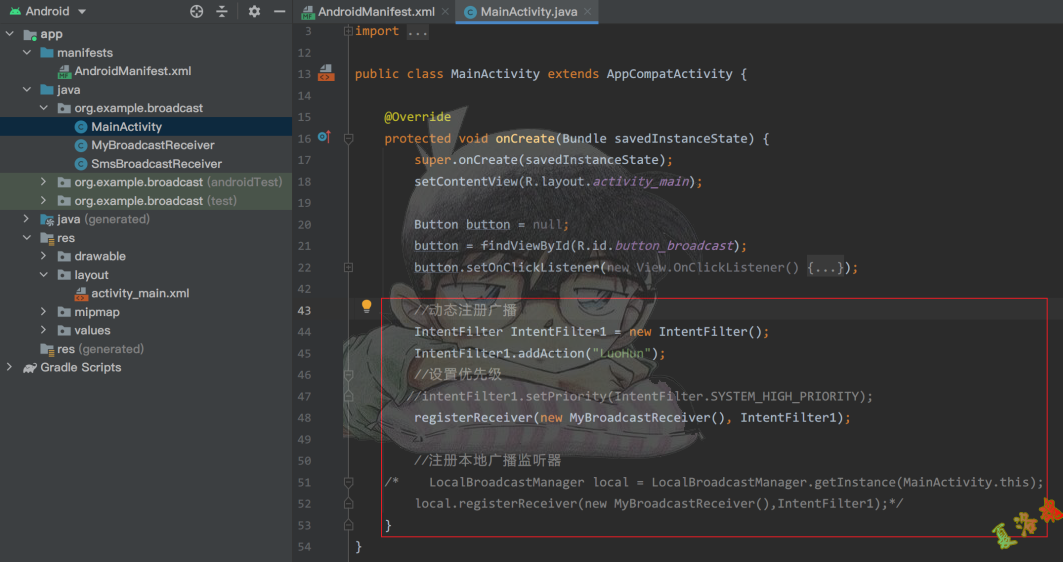The width and height of the screenshot is (1063, 562).
Task: Click the Select Opened File target icon
Action: [196, 11]
